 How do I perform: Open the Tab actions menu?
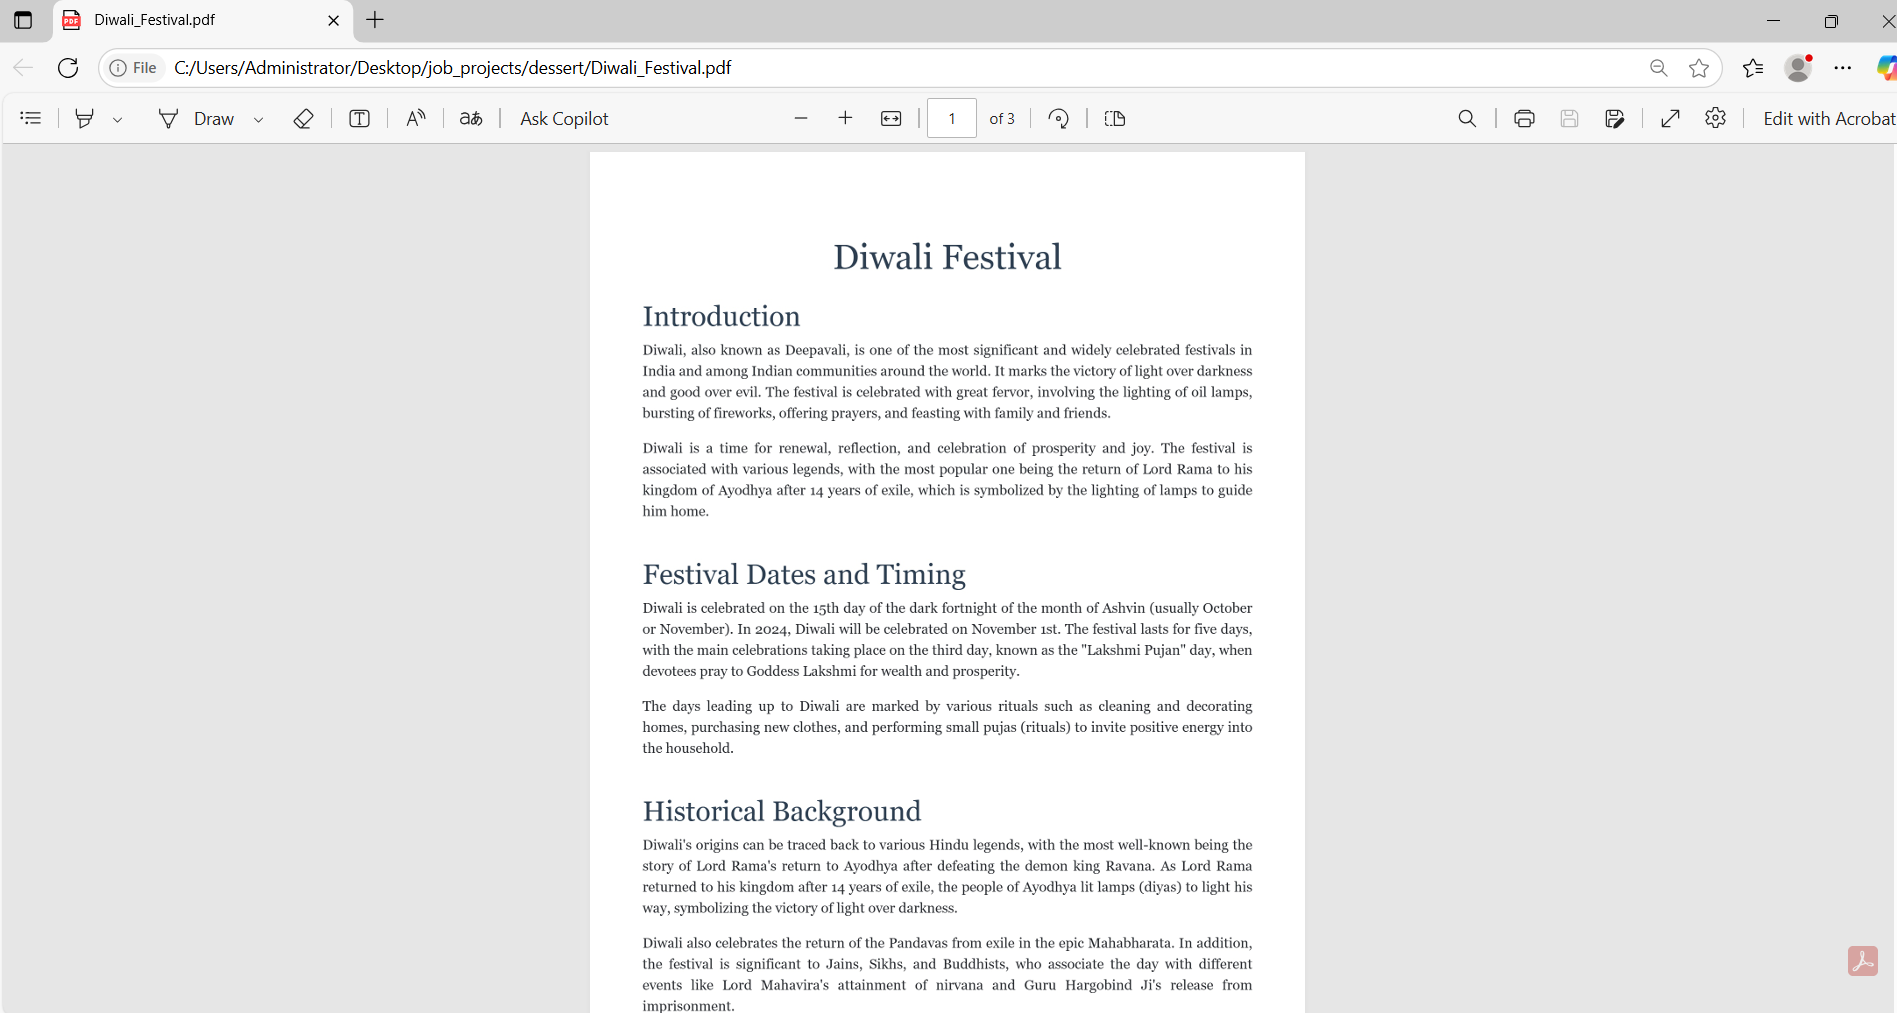[23, 20]
